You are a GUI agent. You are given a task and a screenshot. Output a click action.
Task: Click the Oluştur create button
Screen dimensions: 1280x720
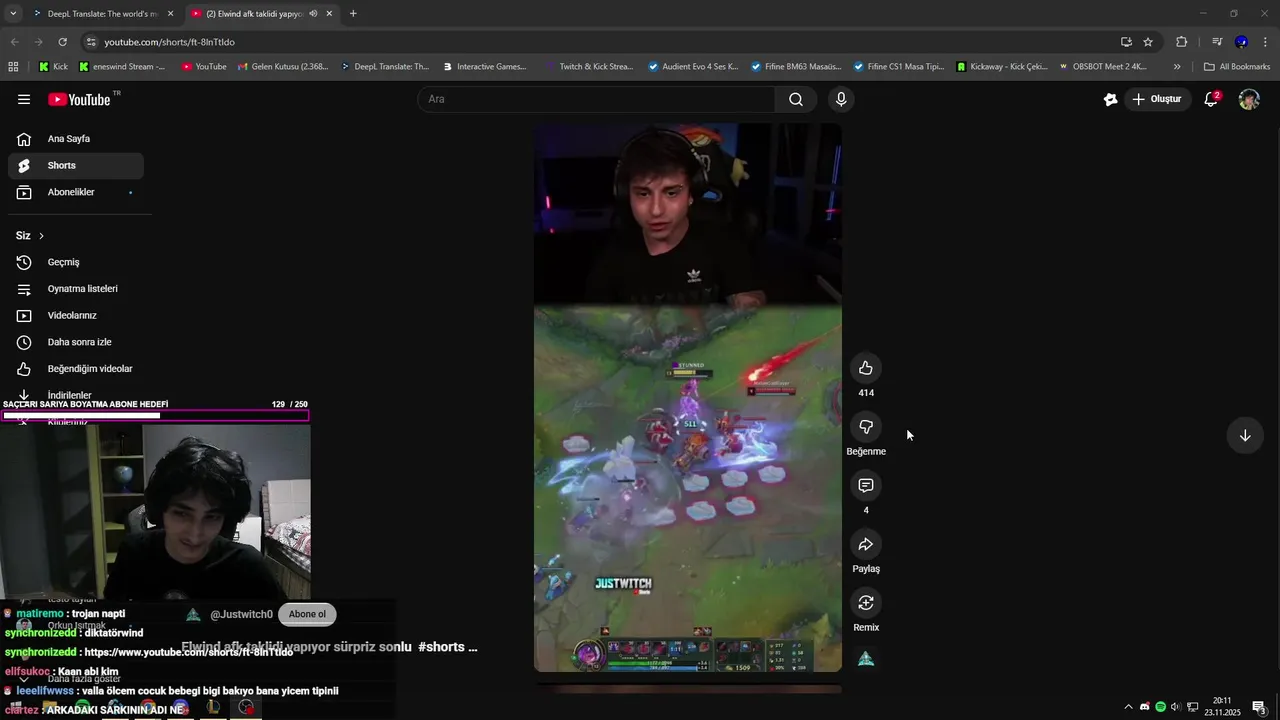tap(1156, 99)
